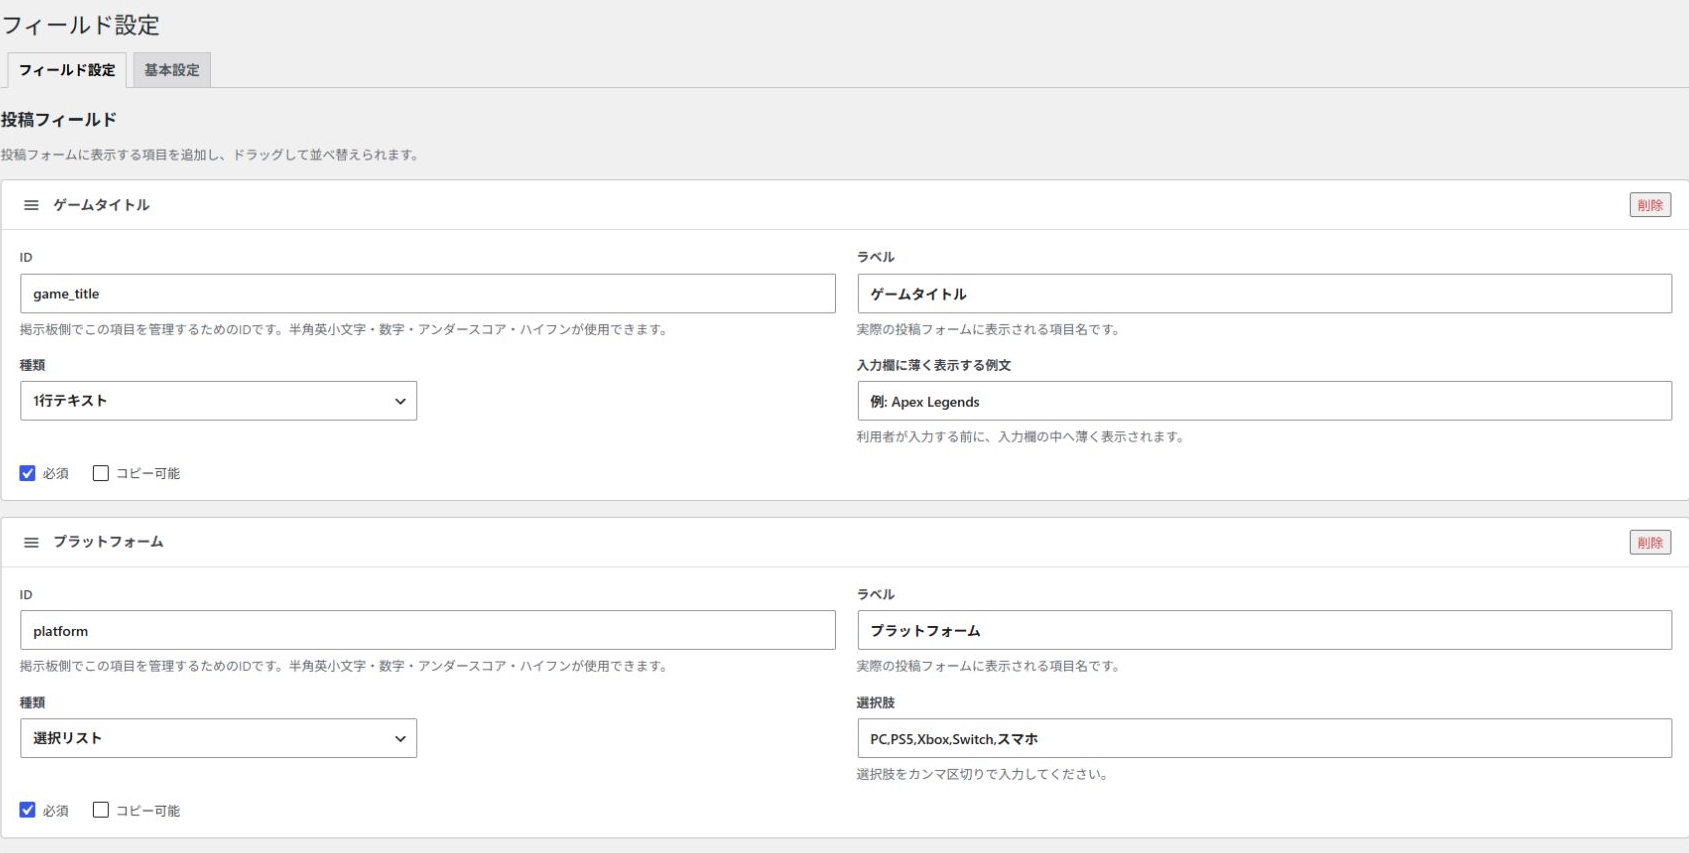
Task: Click the page title フィールド設定 heading
Action: [x=80, y=25]
